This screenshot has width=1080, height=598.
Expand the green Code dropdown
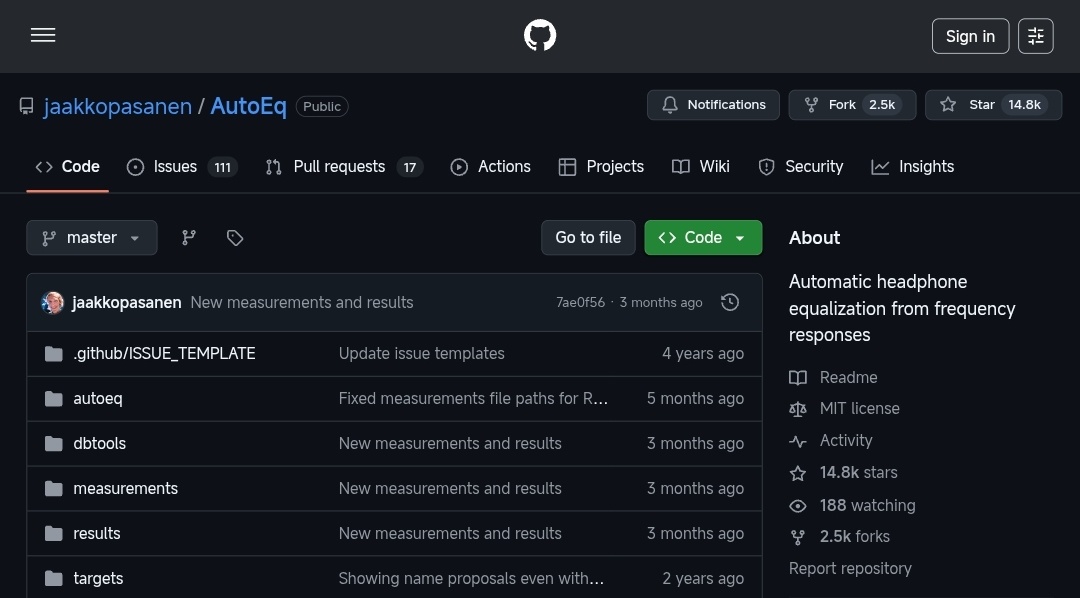(x=703, y=238)
